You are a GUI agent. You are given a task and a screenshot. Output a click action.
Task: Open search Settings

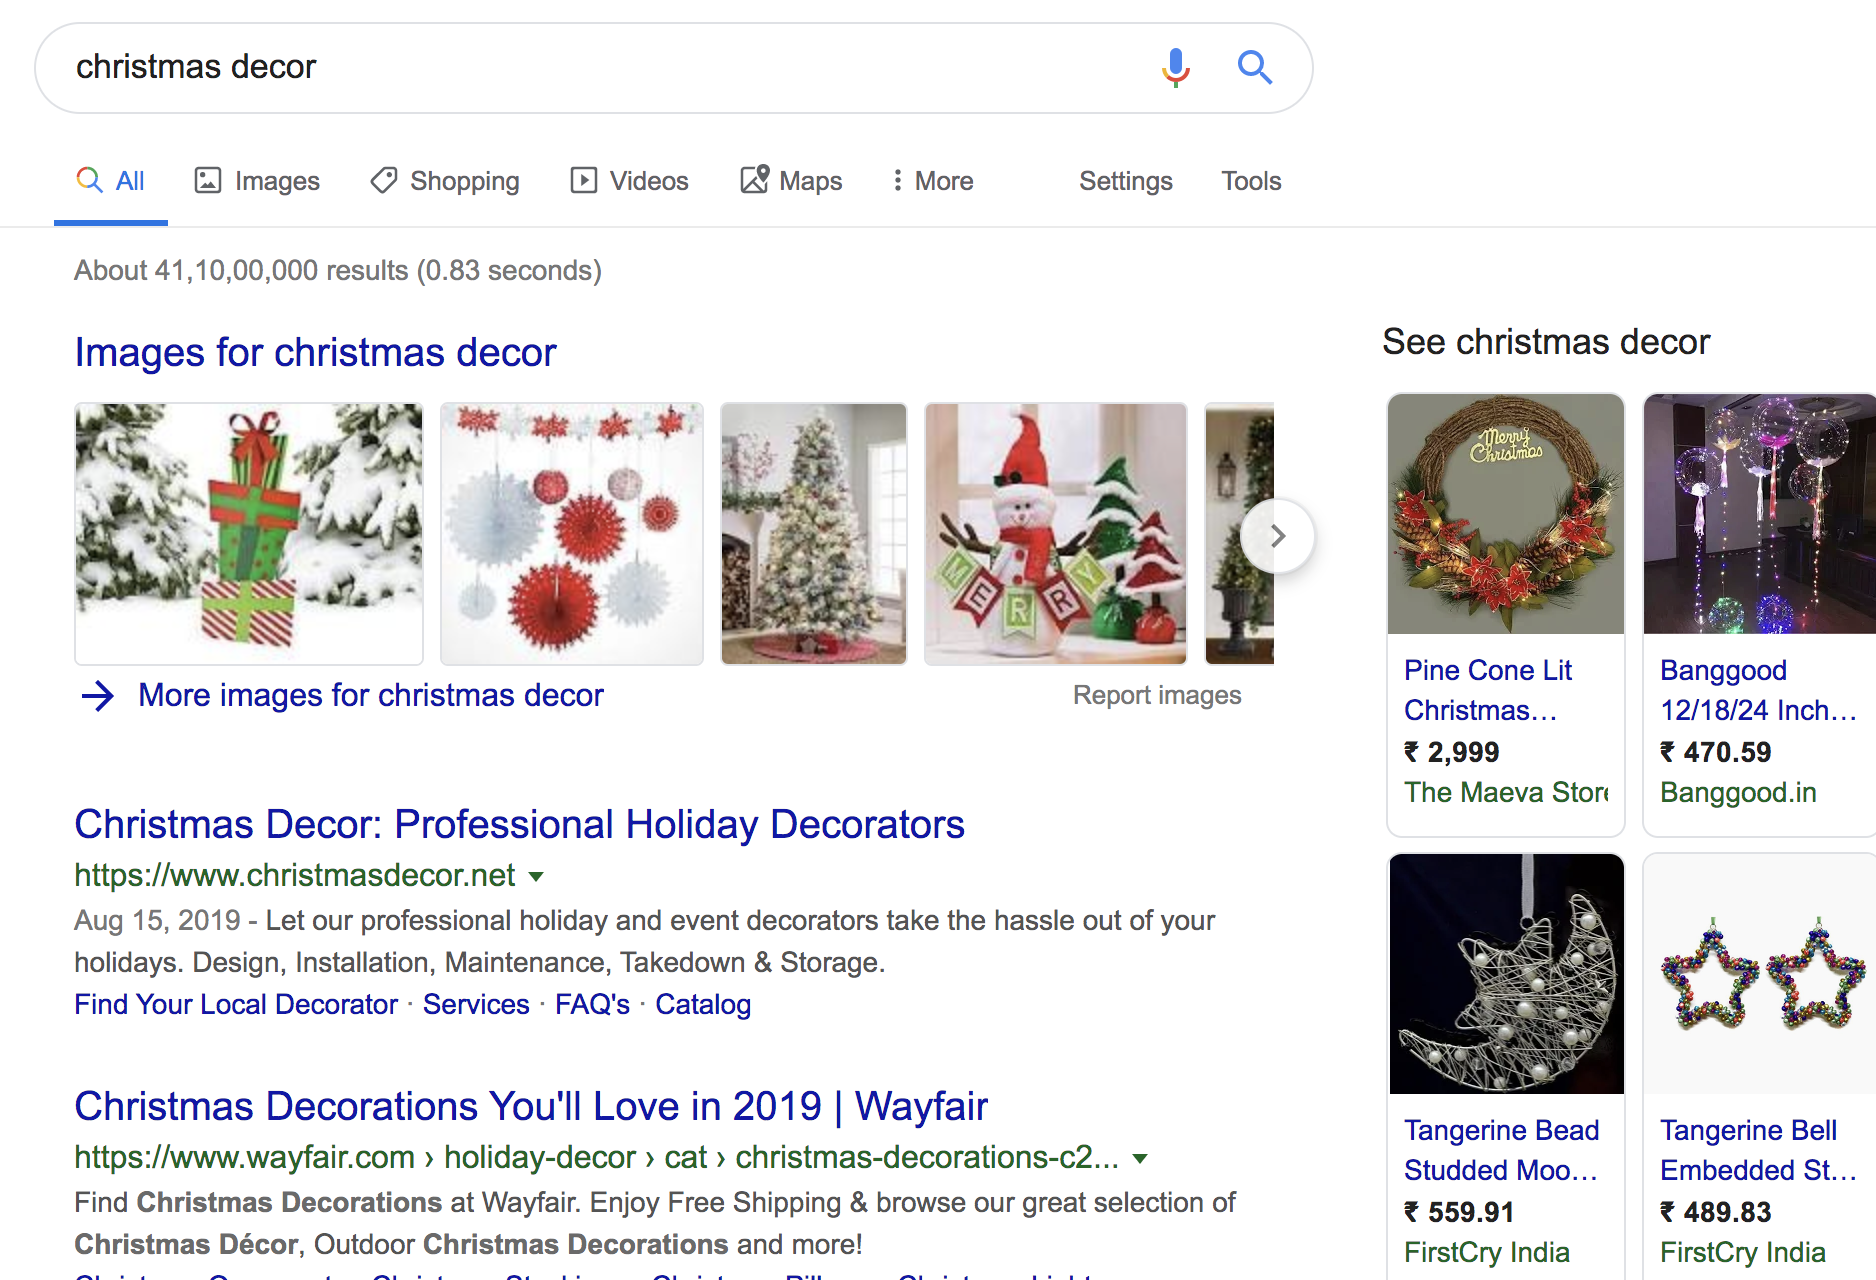(x=1125, y=181)
